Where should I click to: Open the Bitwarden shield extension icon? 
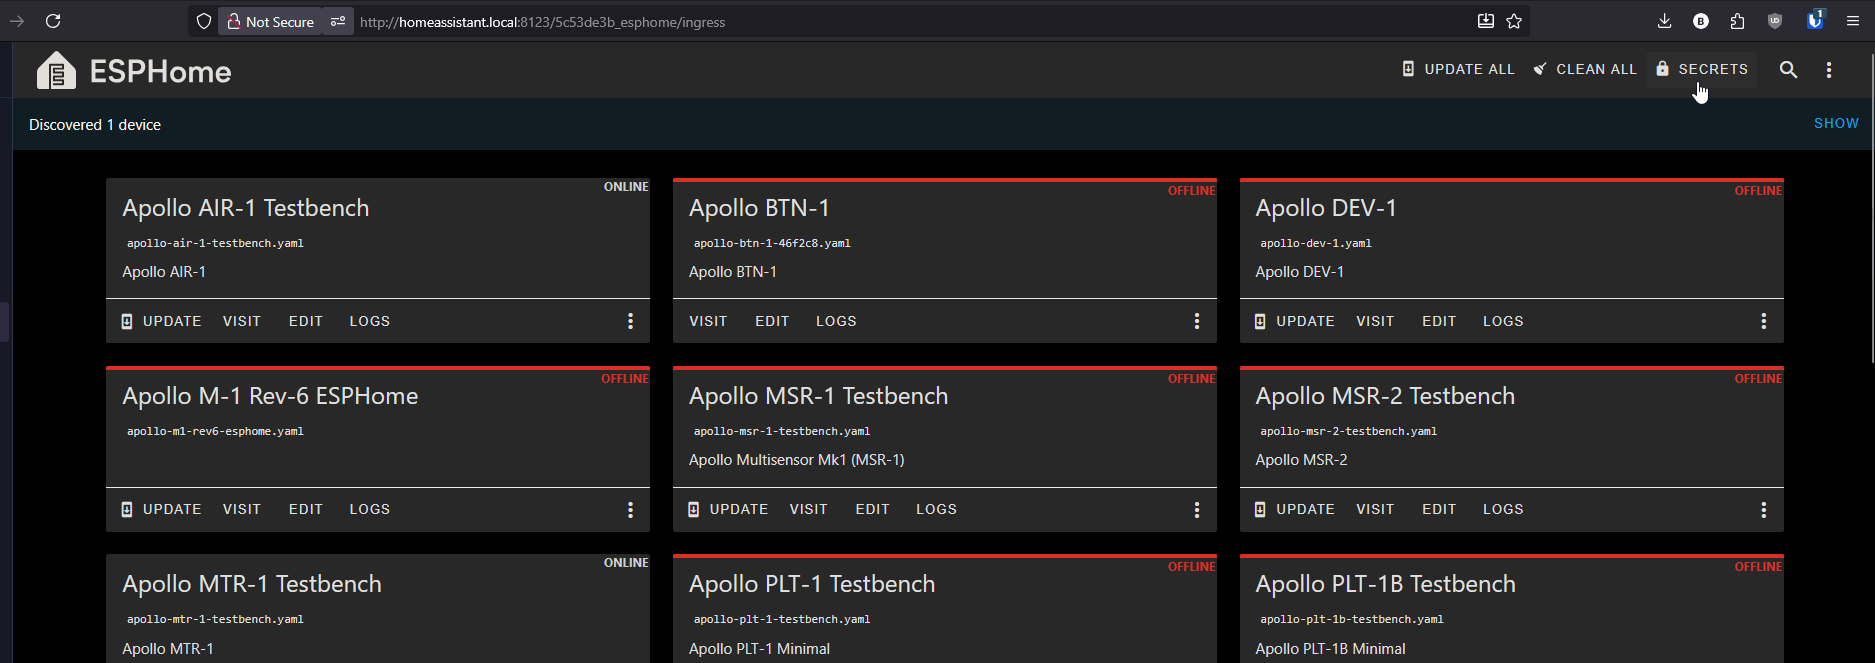point(1814,21)
